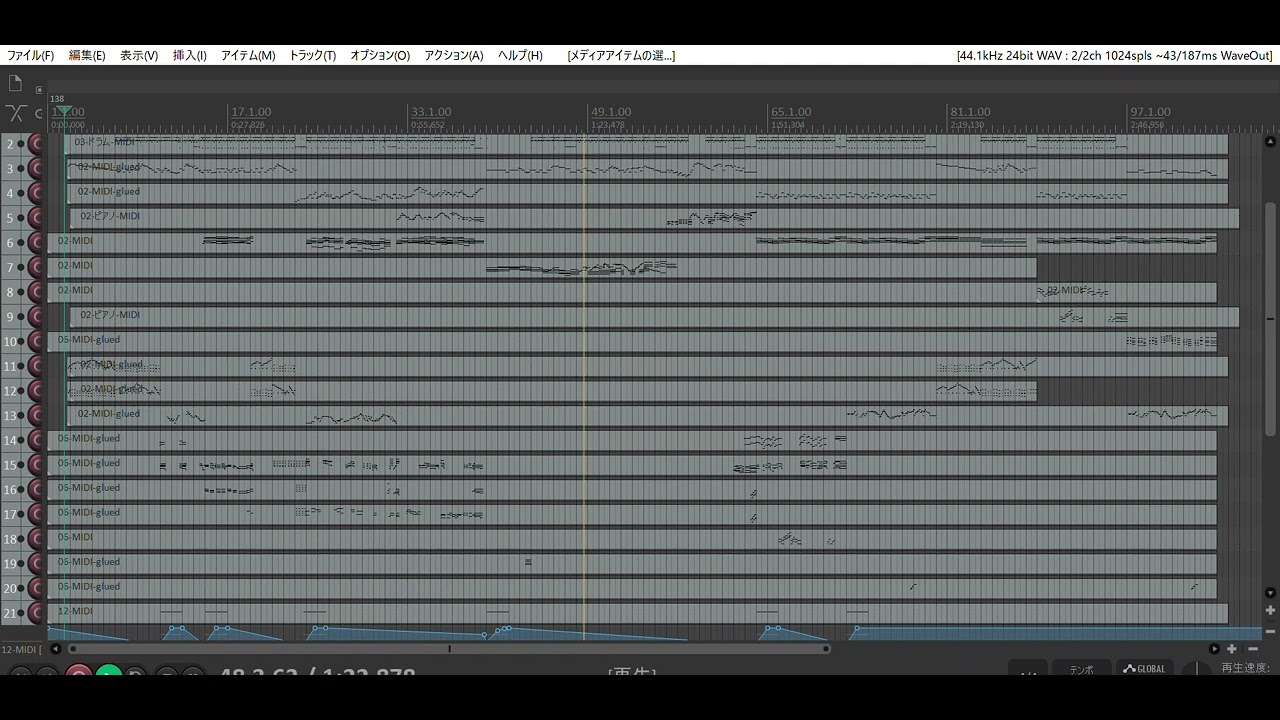Screen dimensions: 1280x720
Task: Click the horizontal scrollbar thumb
Action: [x=448, y=649]
